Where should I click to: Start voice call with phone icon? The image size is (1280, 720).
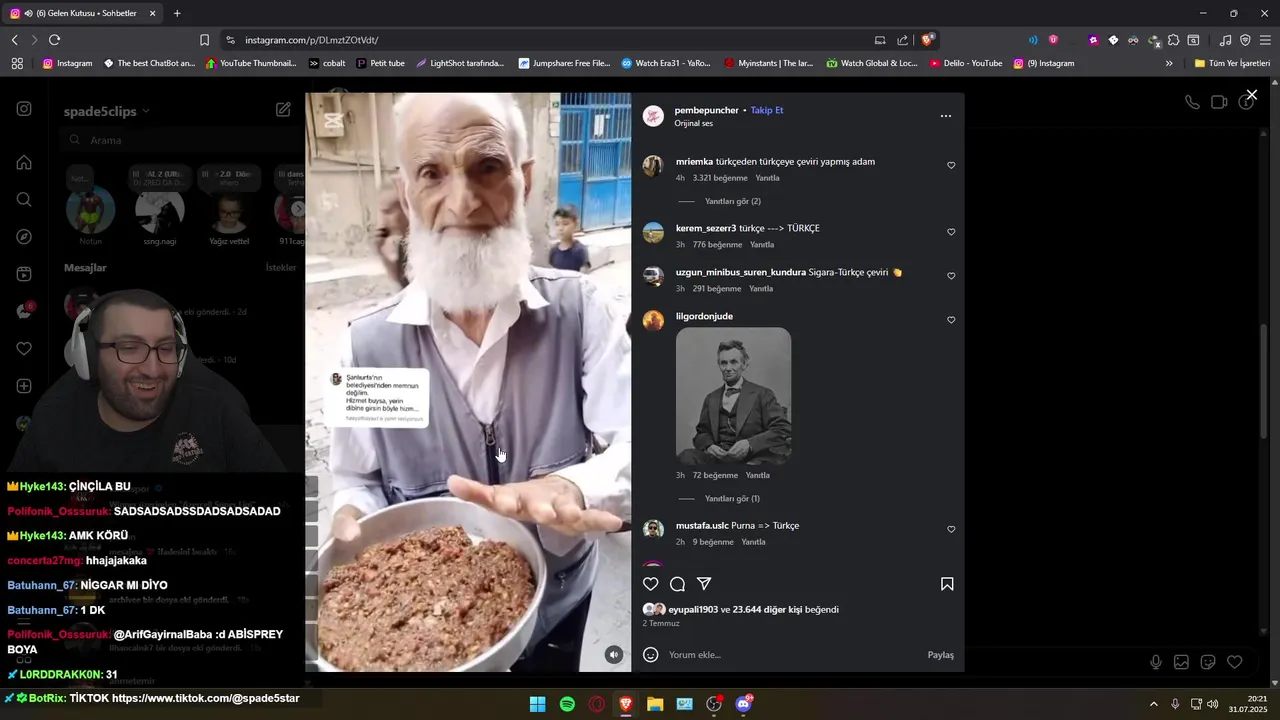(x=1192, y=102)
